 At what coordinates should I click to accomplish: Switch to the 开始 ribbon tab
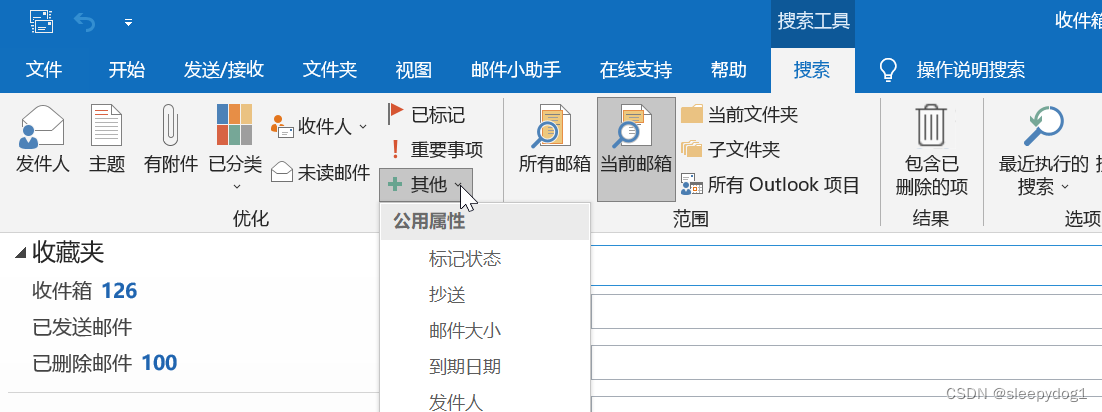[x=127, y=70]
